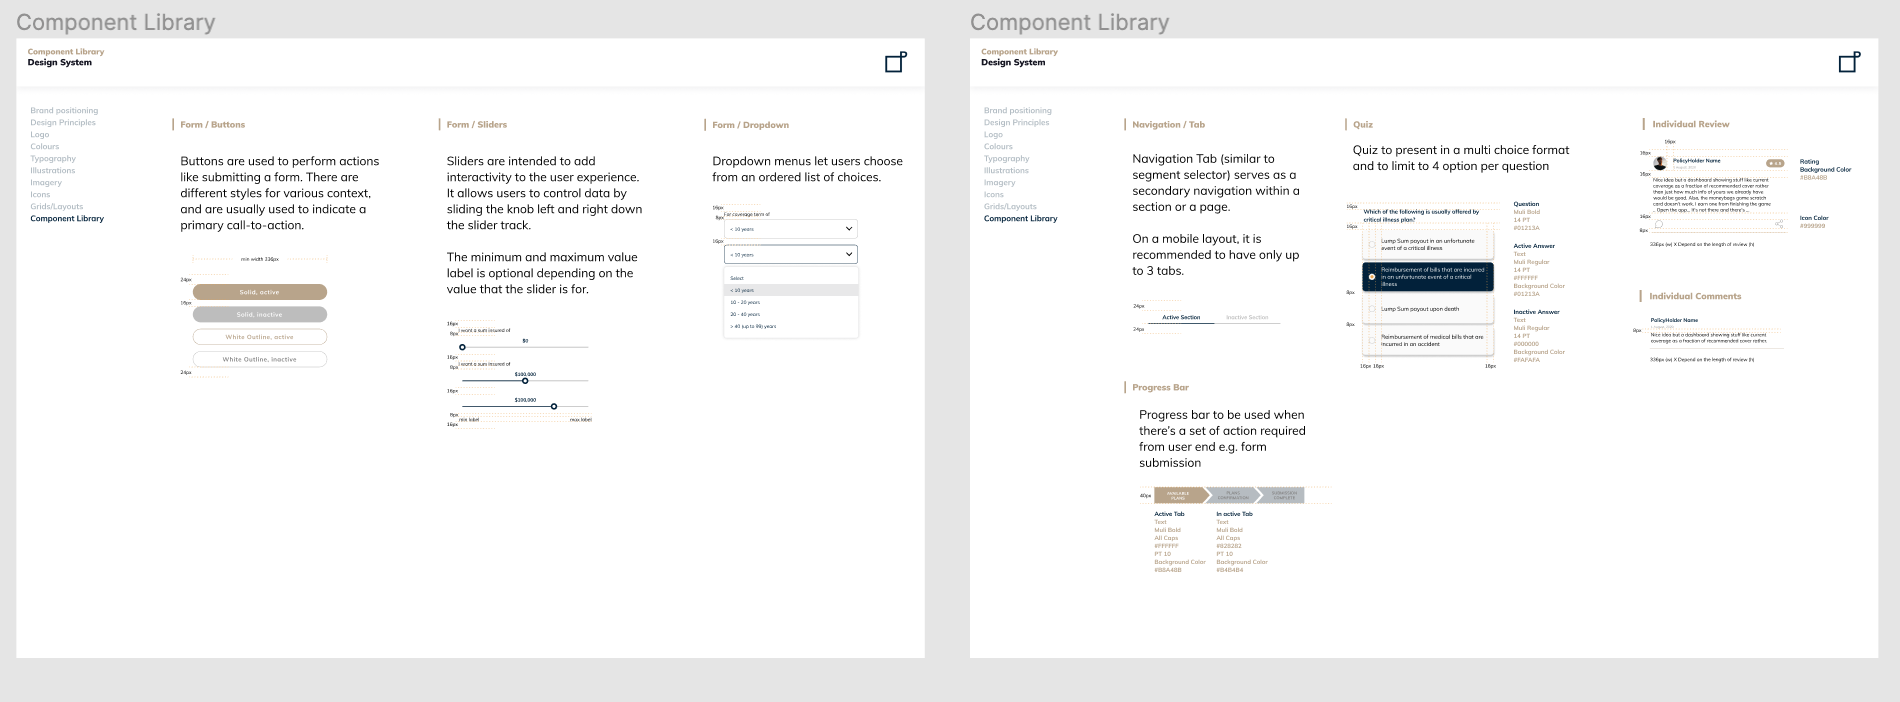The image size is (1900, 702).
Task: Choose the highlighted '< 10 years' list option
Action: click(791, 290)
